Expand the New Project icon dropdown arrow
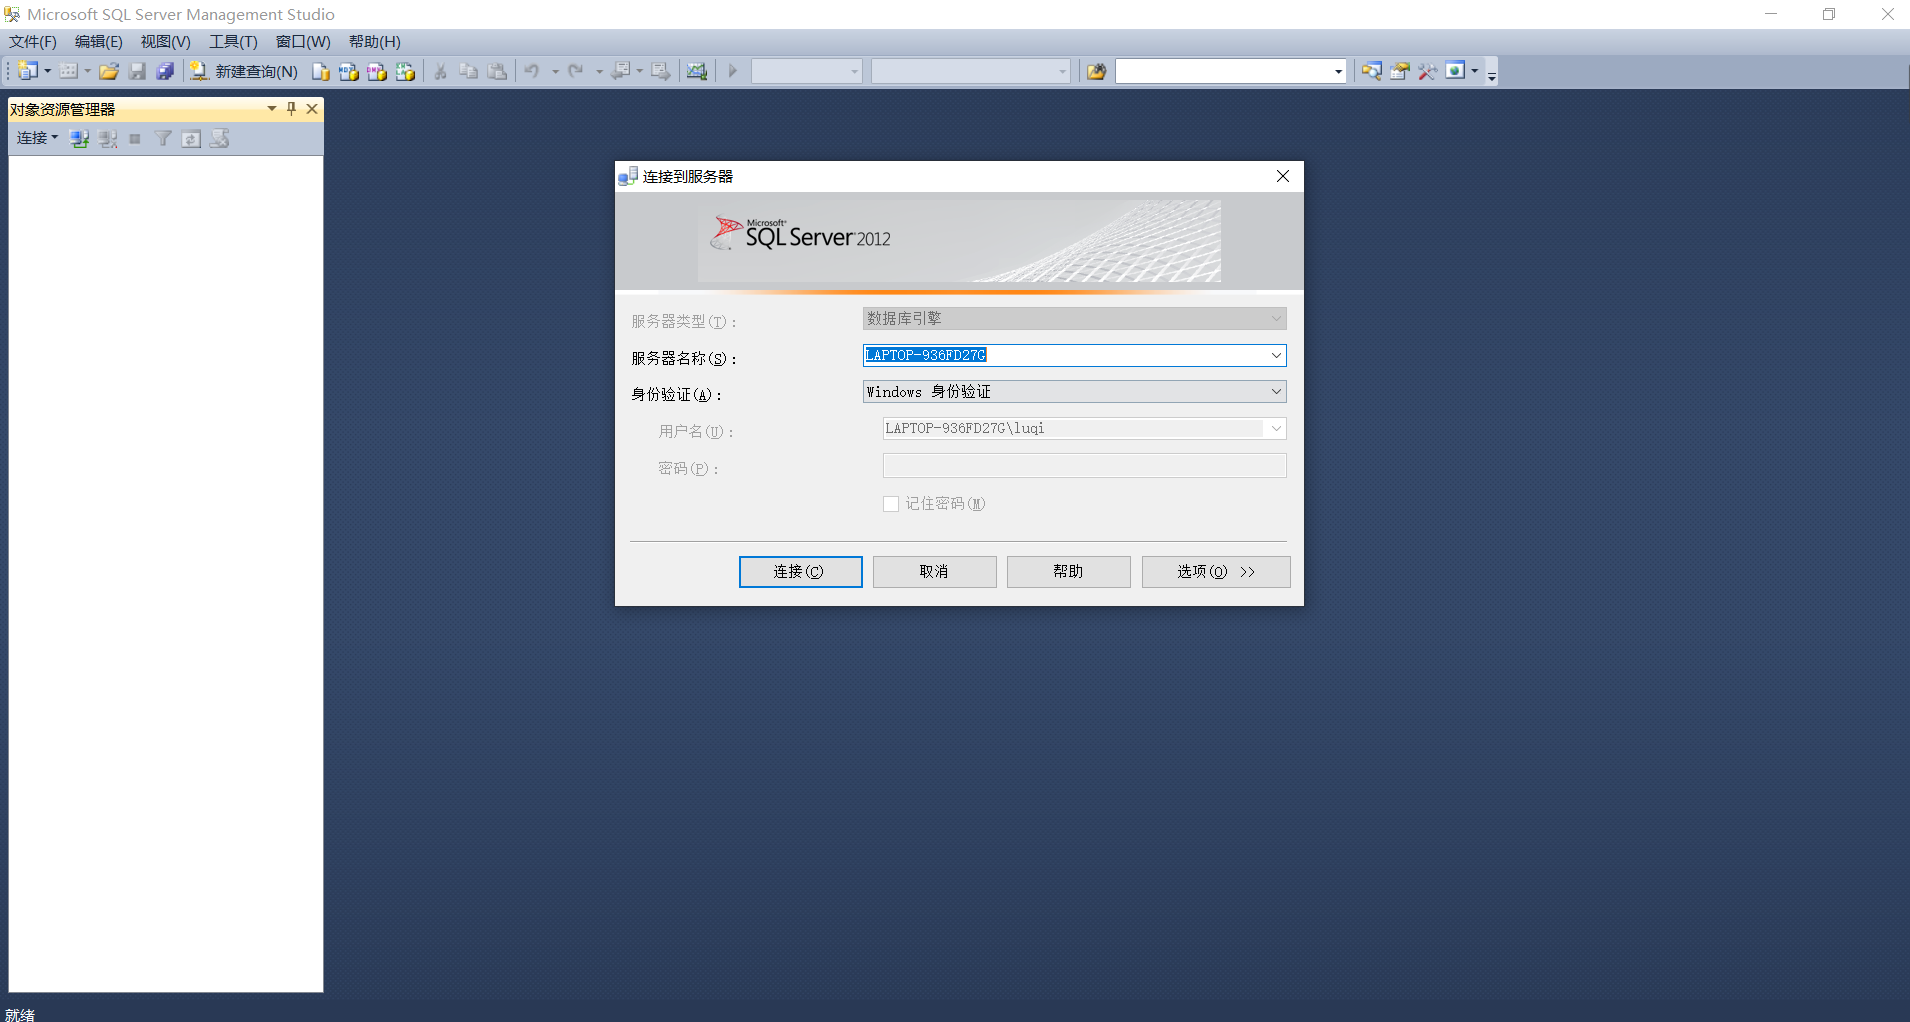Image resolution: width=1910 pixels, height=1022 pixels. pyautogui.click(x=47, y=71)
